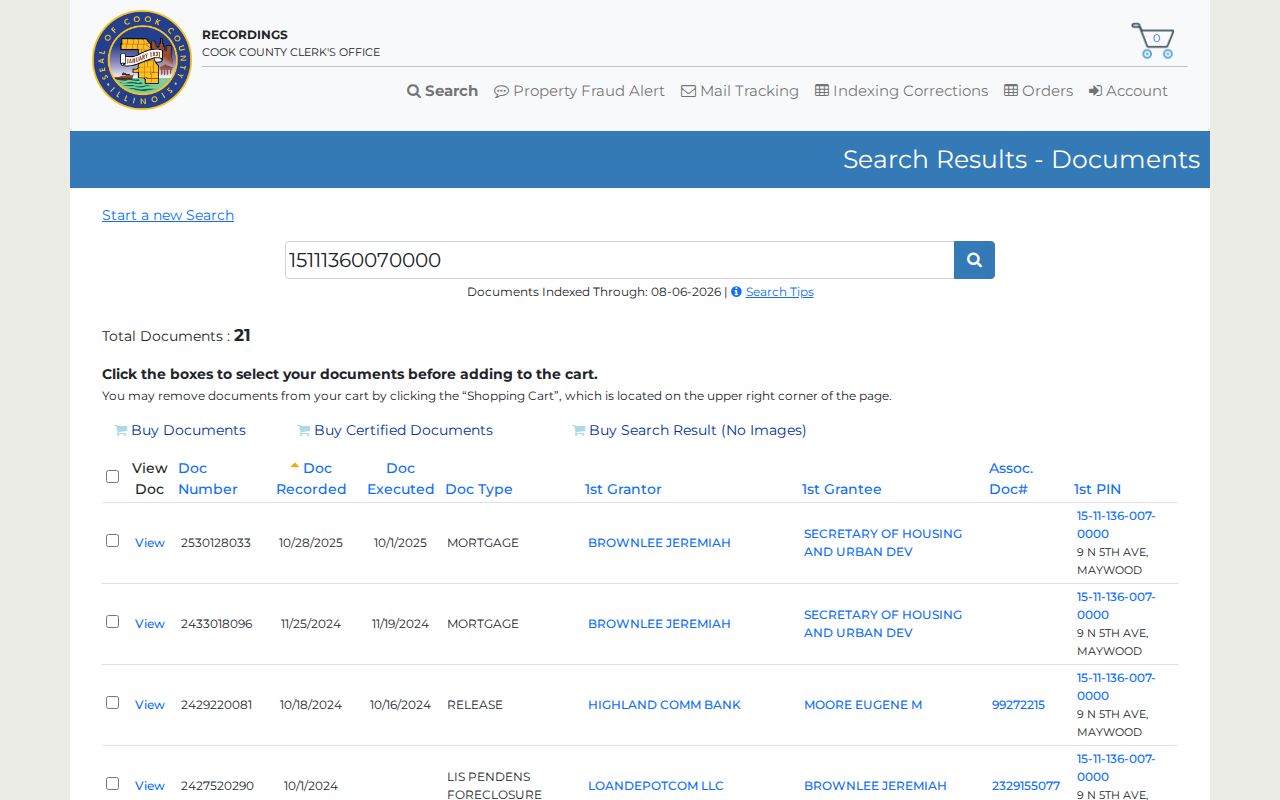View document 2433018096
1280x800 pixels.
[x=150, y=624]
